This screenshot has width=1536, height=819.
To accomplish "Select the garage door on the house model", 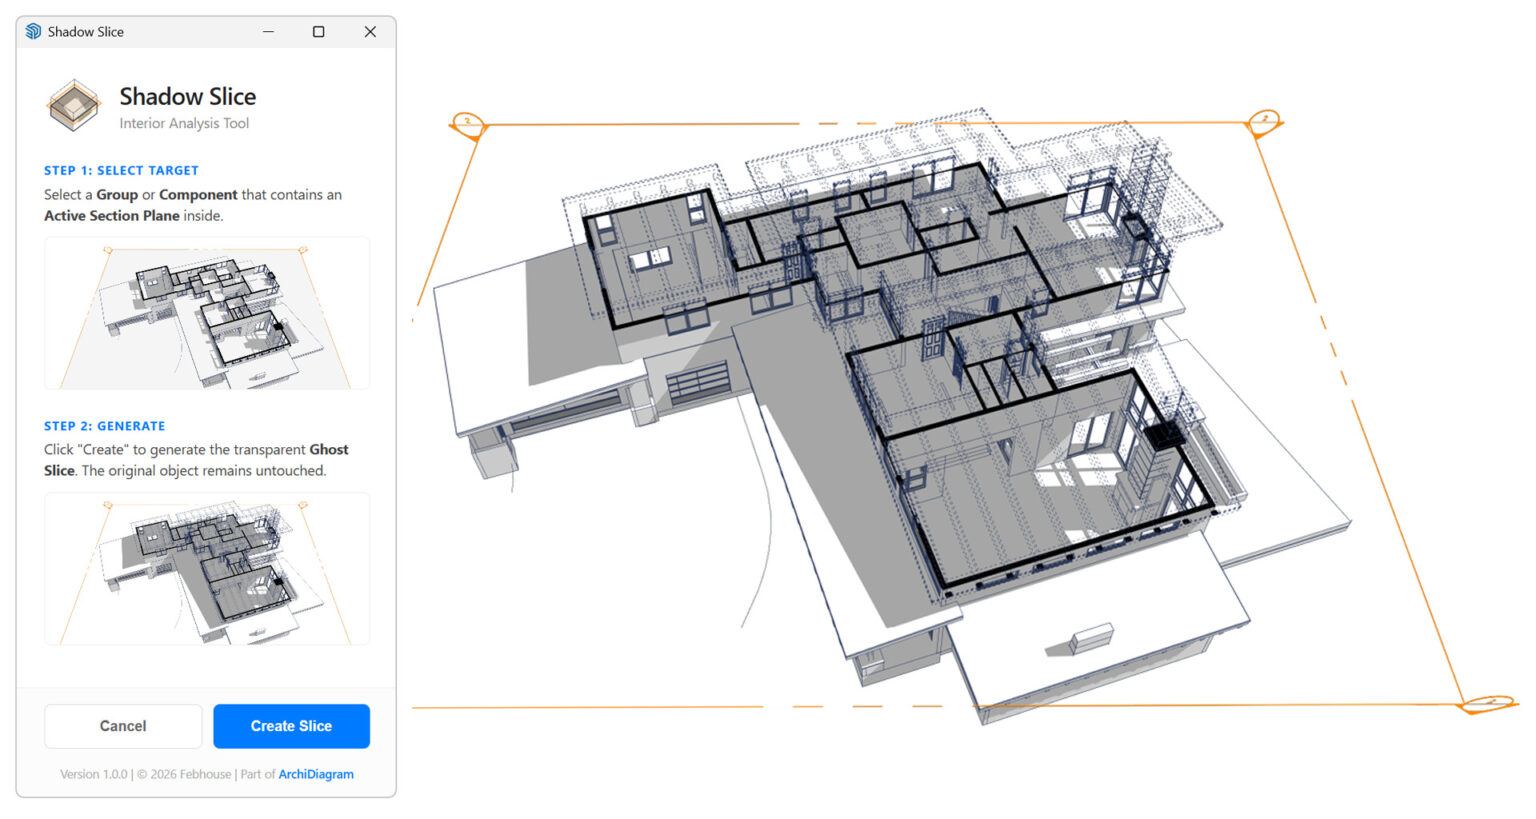I will tap(698, 381).
